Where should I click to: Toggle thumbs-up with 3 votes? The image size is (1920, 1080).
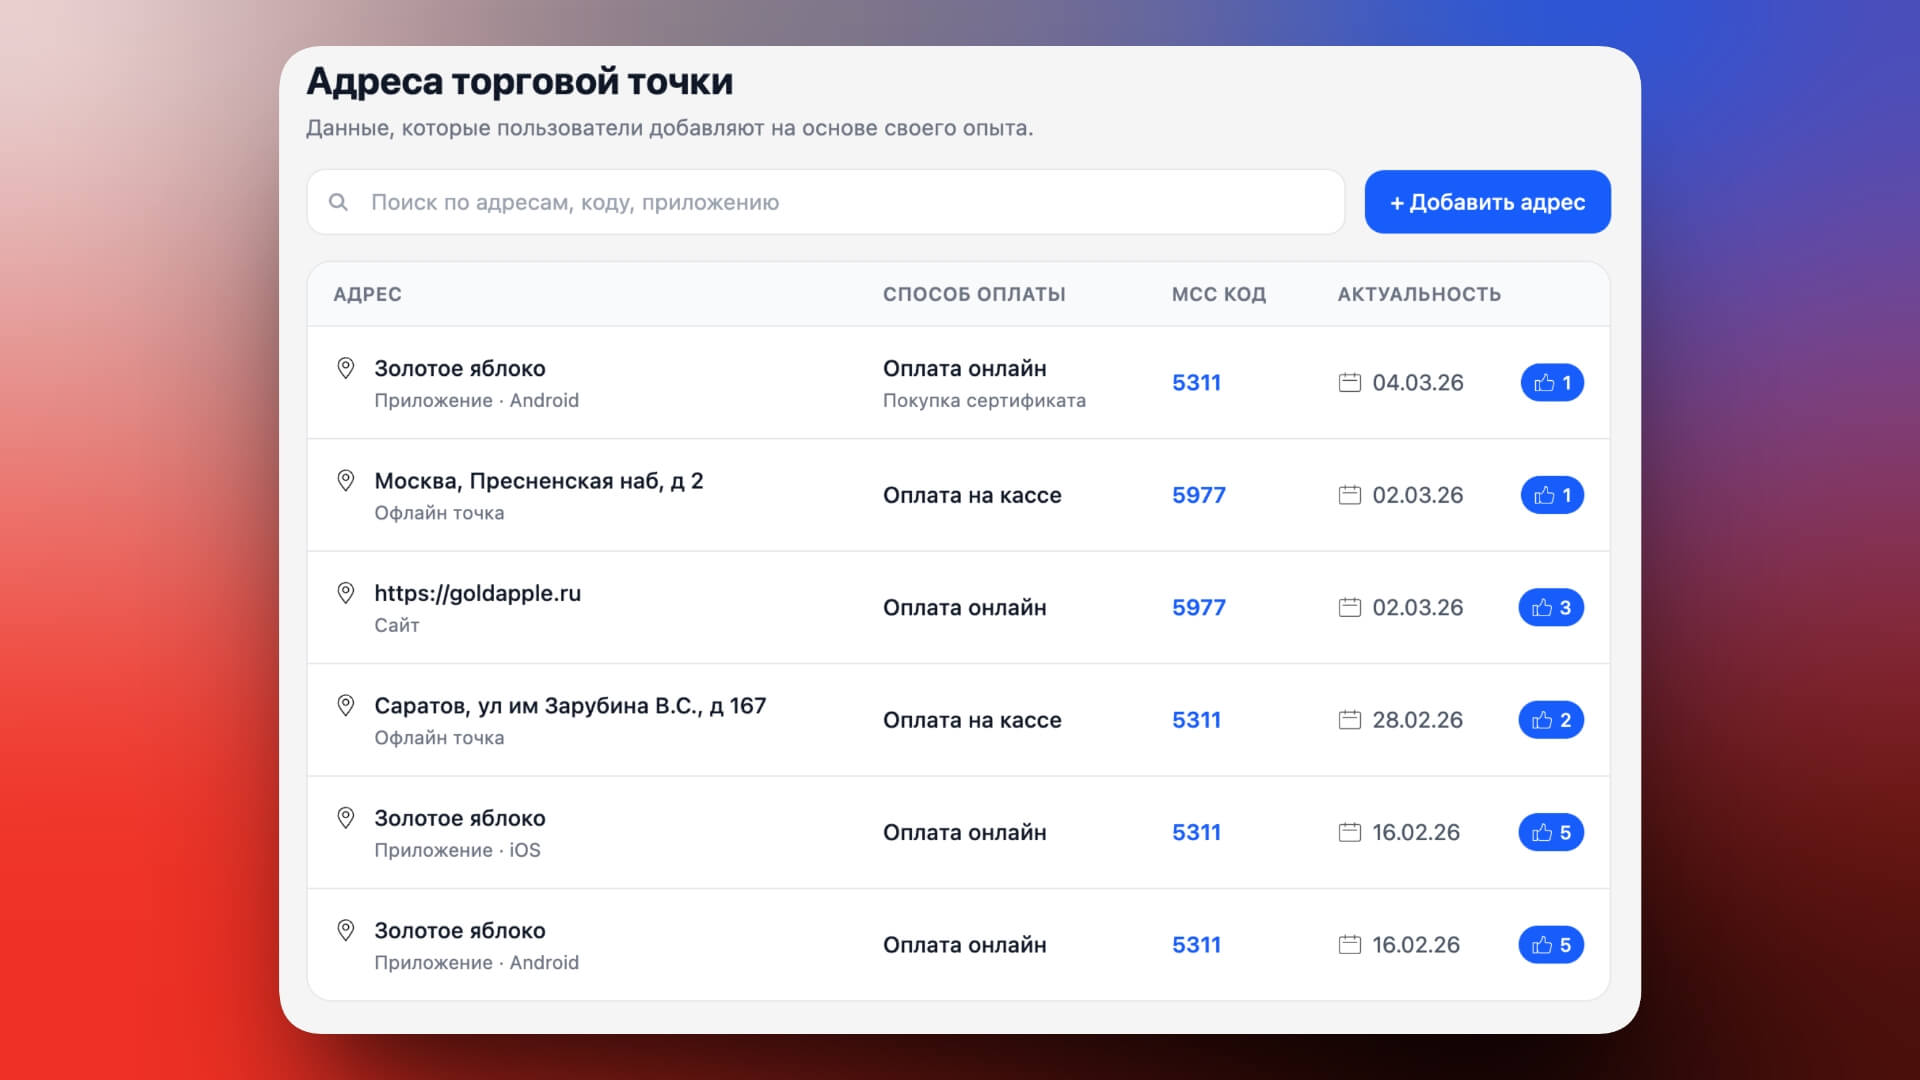(x=1550, y=607)
